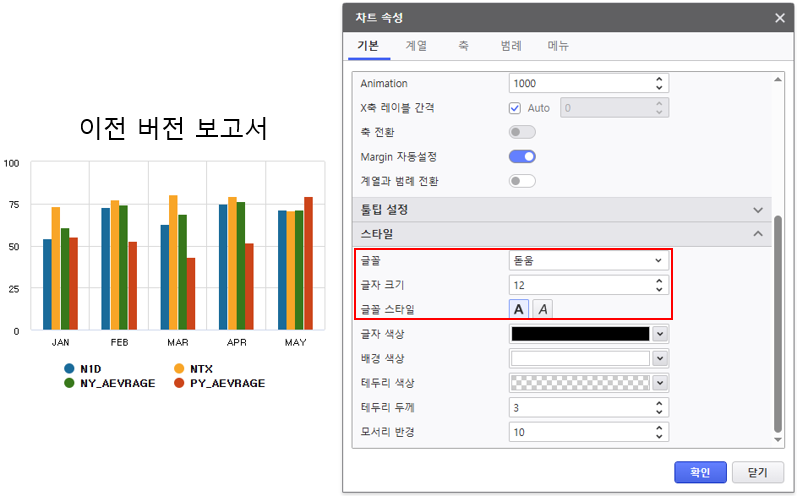Click the JAN axis label
The image size is (798, 498).
point(61,342)
